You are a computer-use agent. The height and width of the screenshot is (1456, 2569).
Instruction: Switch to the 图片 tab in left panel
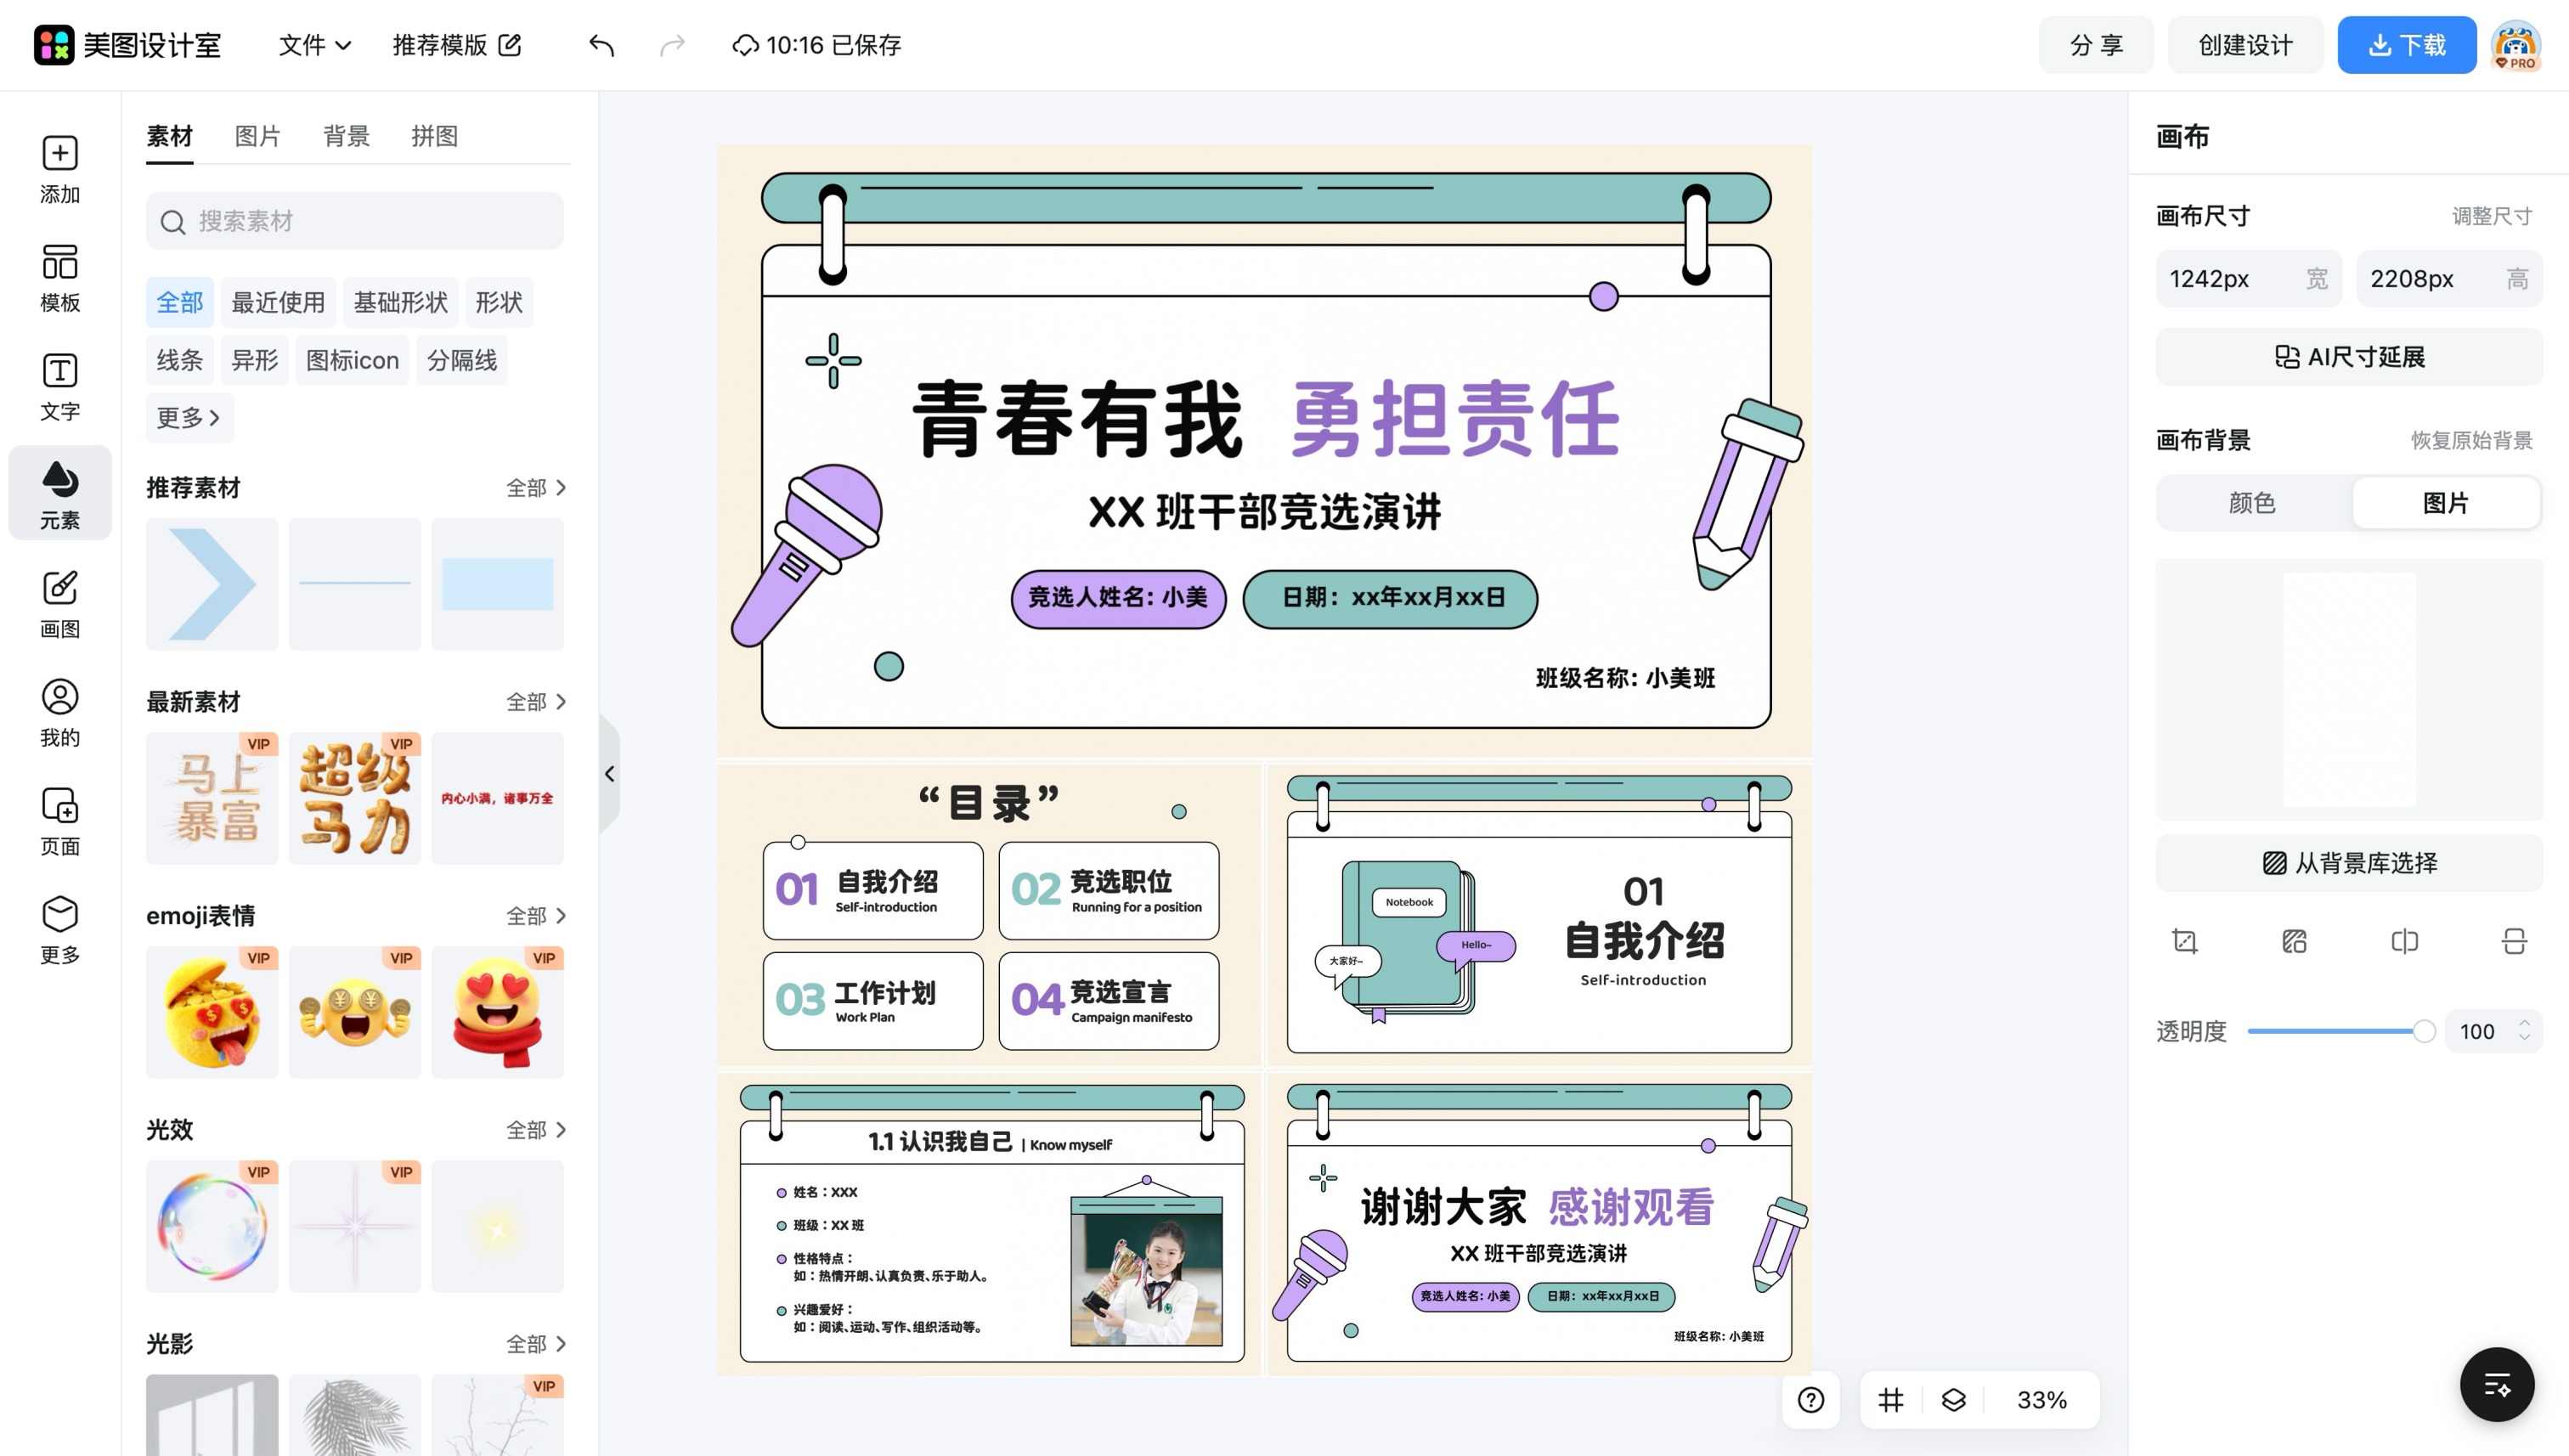point(257,136)
